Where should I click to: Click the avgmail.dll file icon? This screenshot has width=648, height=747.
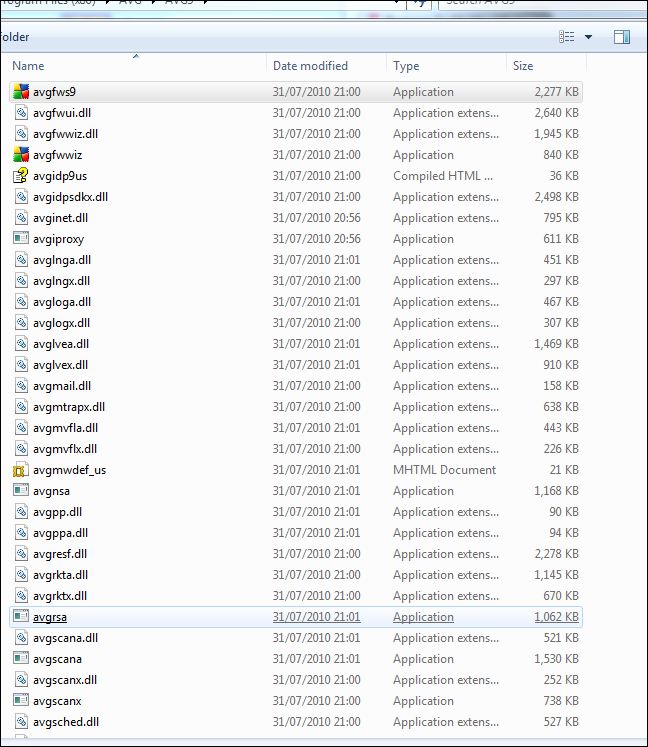click(x=21, y=385)
